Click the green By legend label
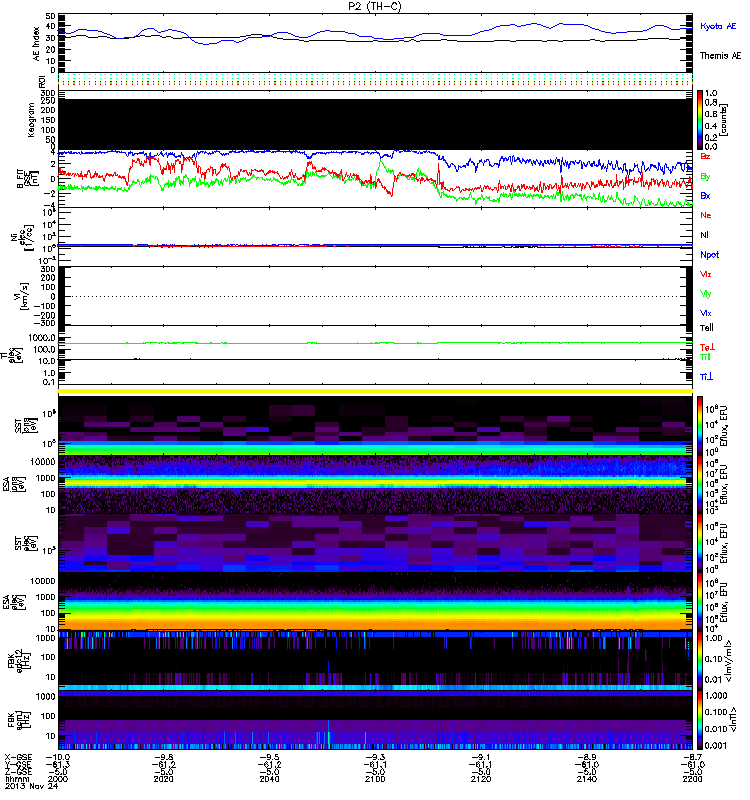The width and height of the screenshot is (750, 800). [x=706, y=176]
